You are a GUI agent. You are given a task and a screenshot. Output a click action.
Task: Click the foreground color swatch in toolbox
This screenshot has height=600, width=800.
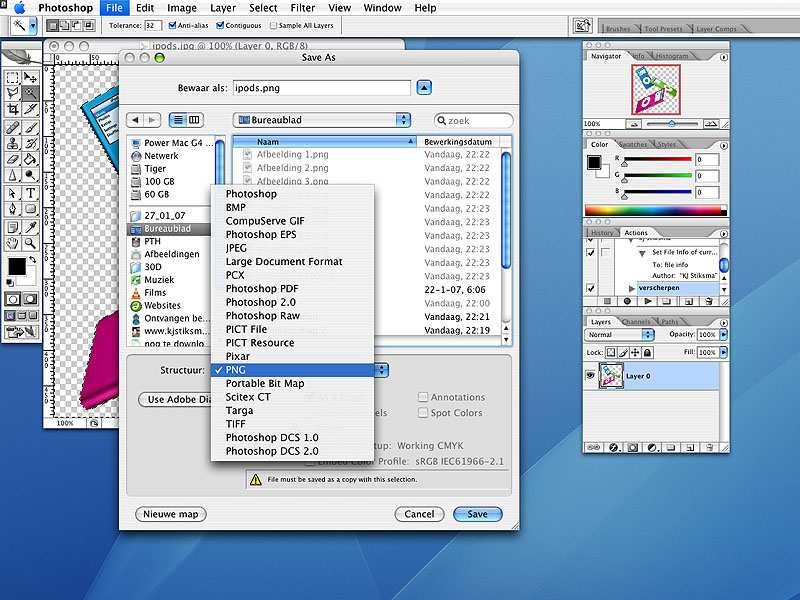click(16, 266)
